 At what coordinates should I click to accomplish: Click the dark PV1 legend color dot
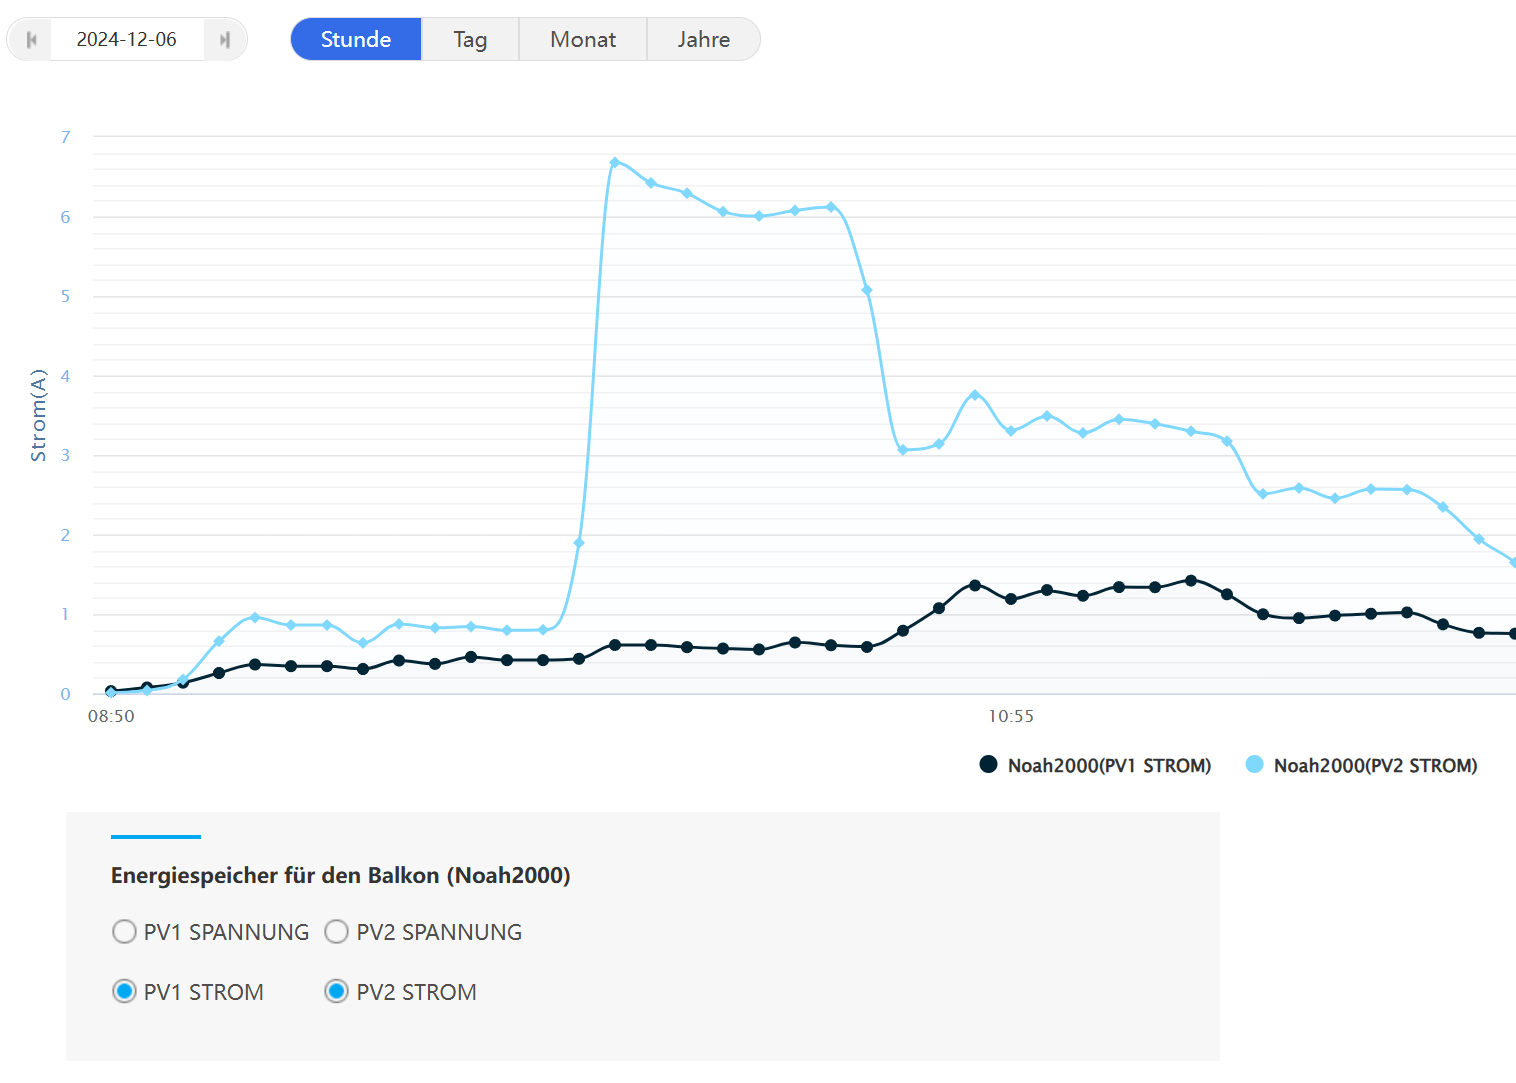pos(988,765)
